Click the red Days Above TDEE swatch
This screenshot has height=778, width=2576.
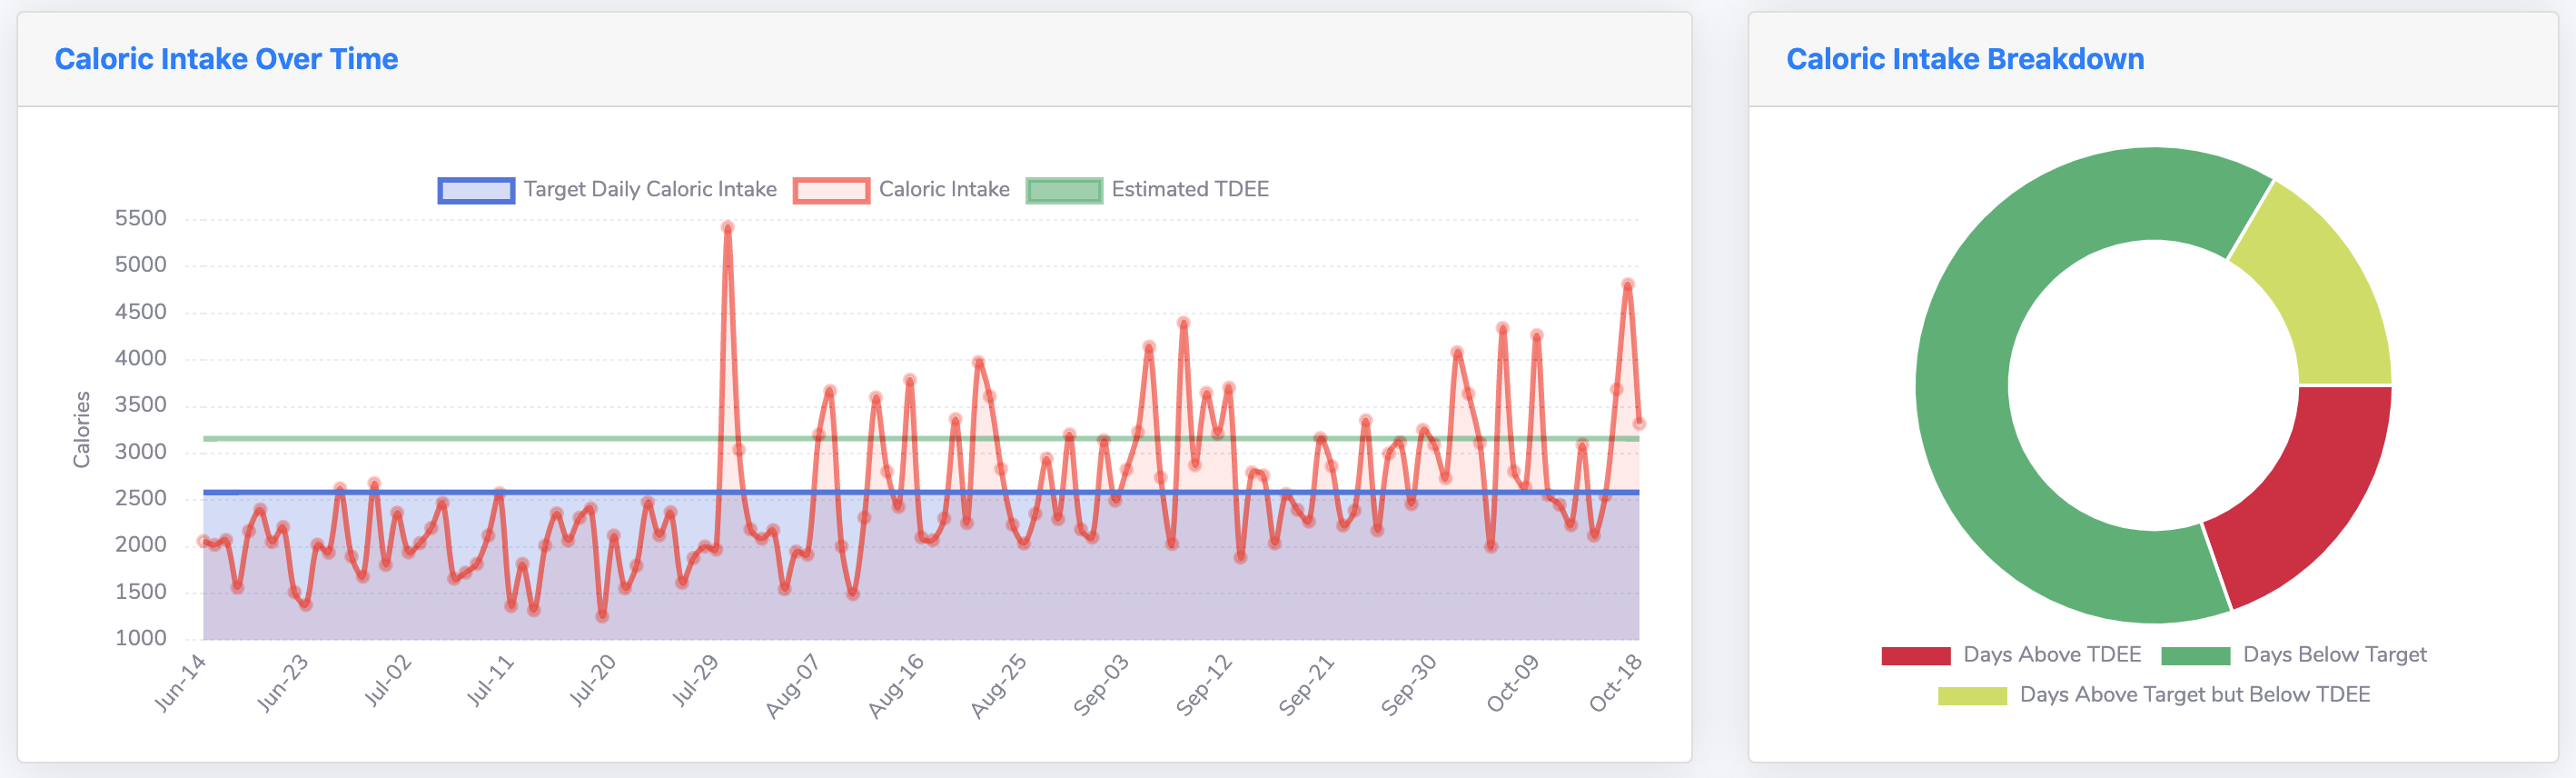1916,656
